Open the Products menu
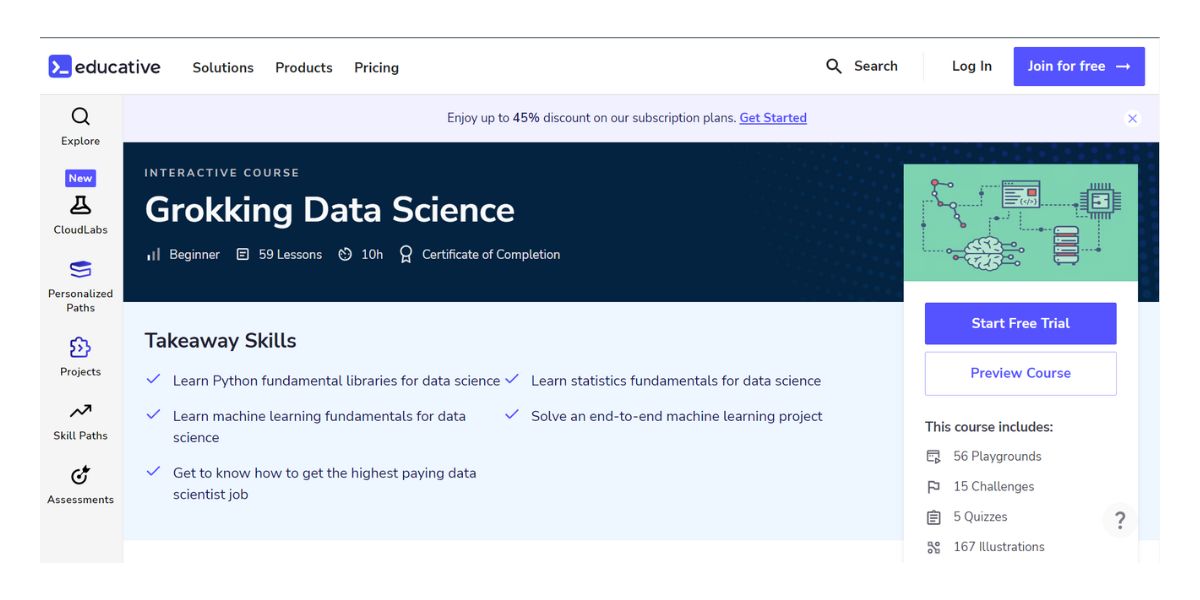1200x600 pixels. pos(304,67)
